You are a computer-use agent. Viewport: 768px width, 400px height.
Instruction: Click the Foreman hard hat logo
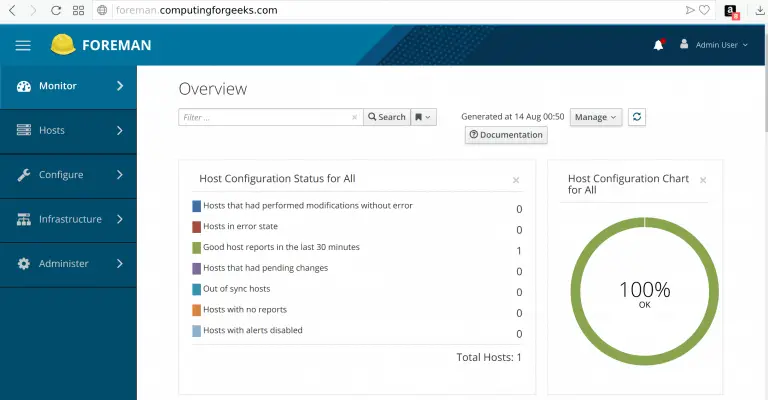tap(63, 45)
